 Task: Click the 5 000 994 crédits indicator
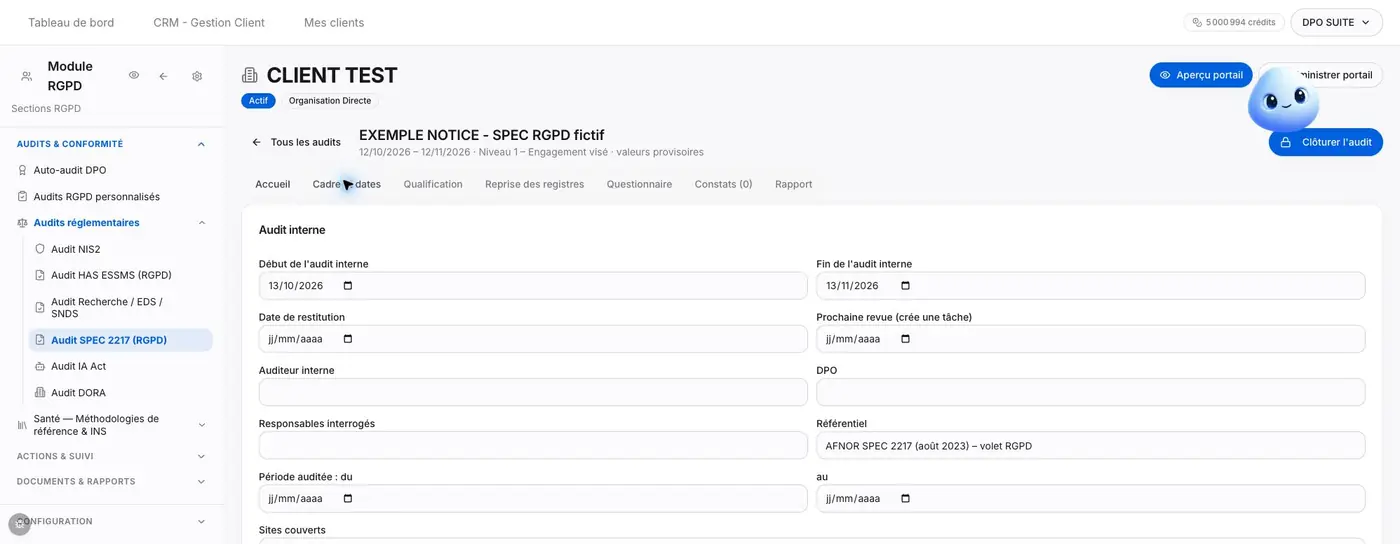1234,22
